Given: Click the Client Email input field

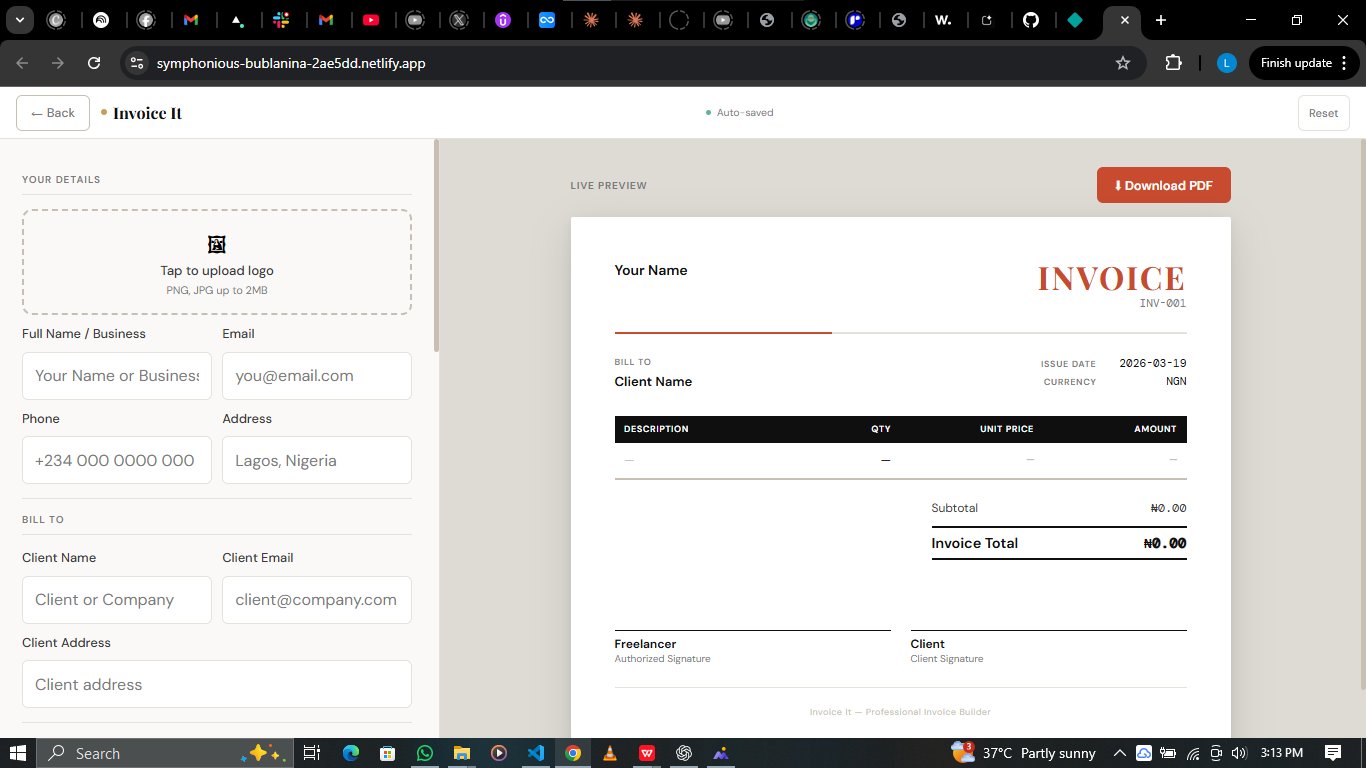Looking at the screenshot, I should coord(317,600).
